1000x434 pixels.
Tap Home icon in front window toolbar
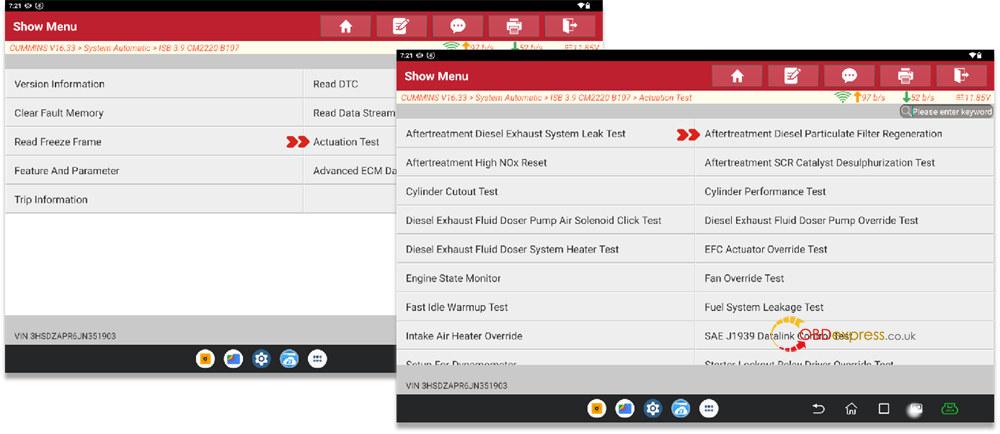pos(737,76)
